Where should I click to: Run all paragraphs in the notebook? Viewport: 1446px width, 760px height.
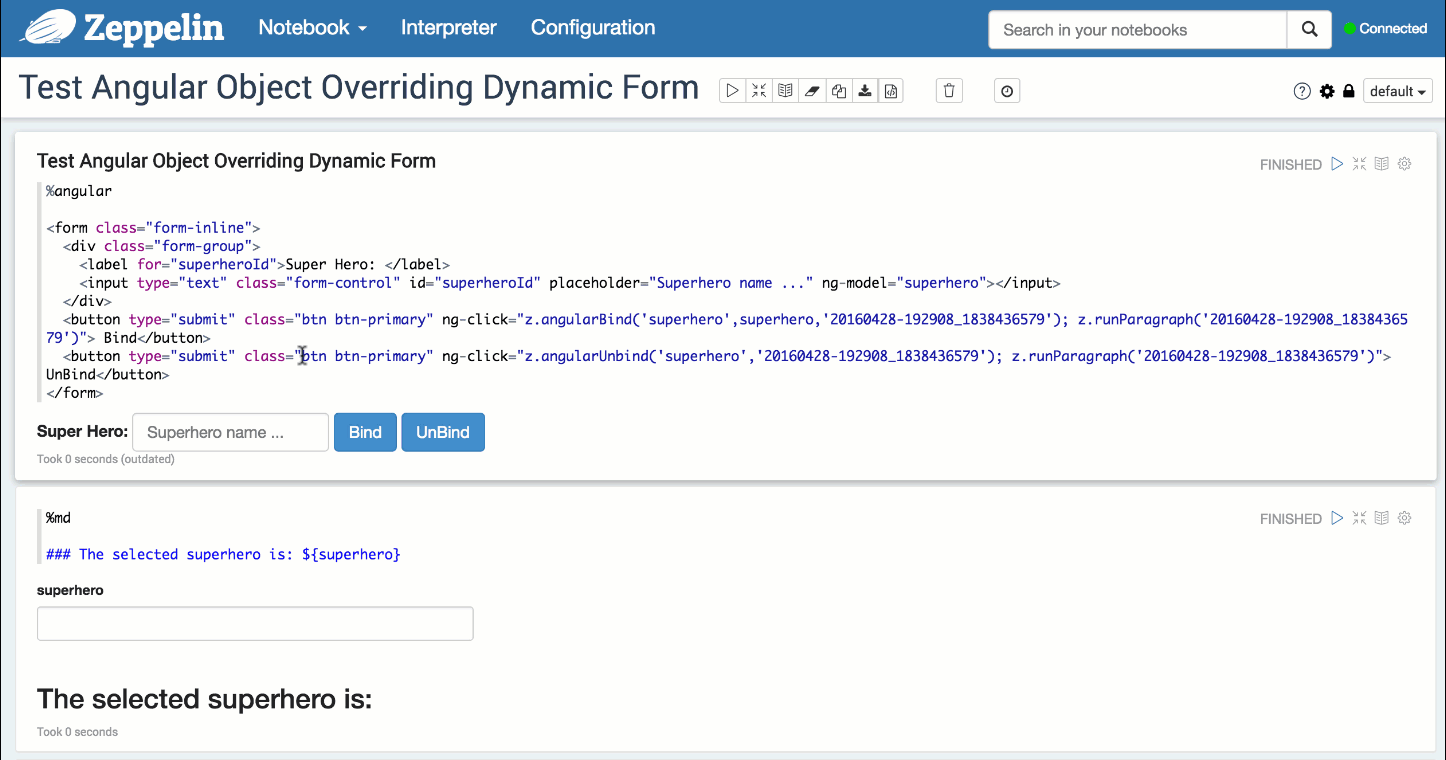pyautogui.click(x=732, y=91)
